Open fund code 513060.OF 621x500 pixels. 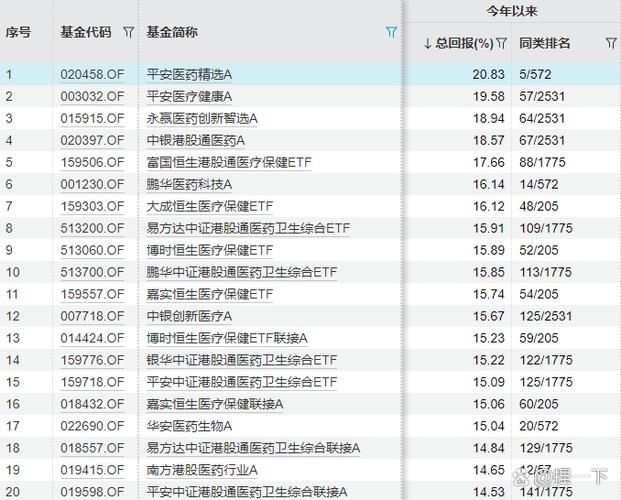[92, 250]
